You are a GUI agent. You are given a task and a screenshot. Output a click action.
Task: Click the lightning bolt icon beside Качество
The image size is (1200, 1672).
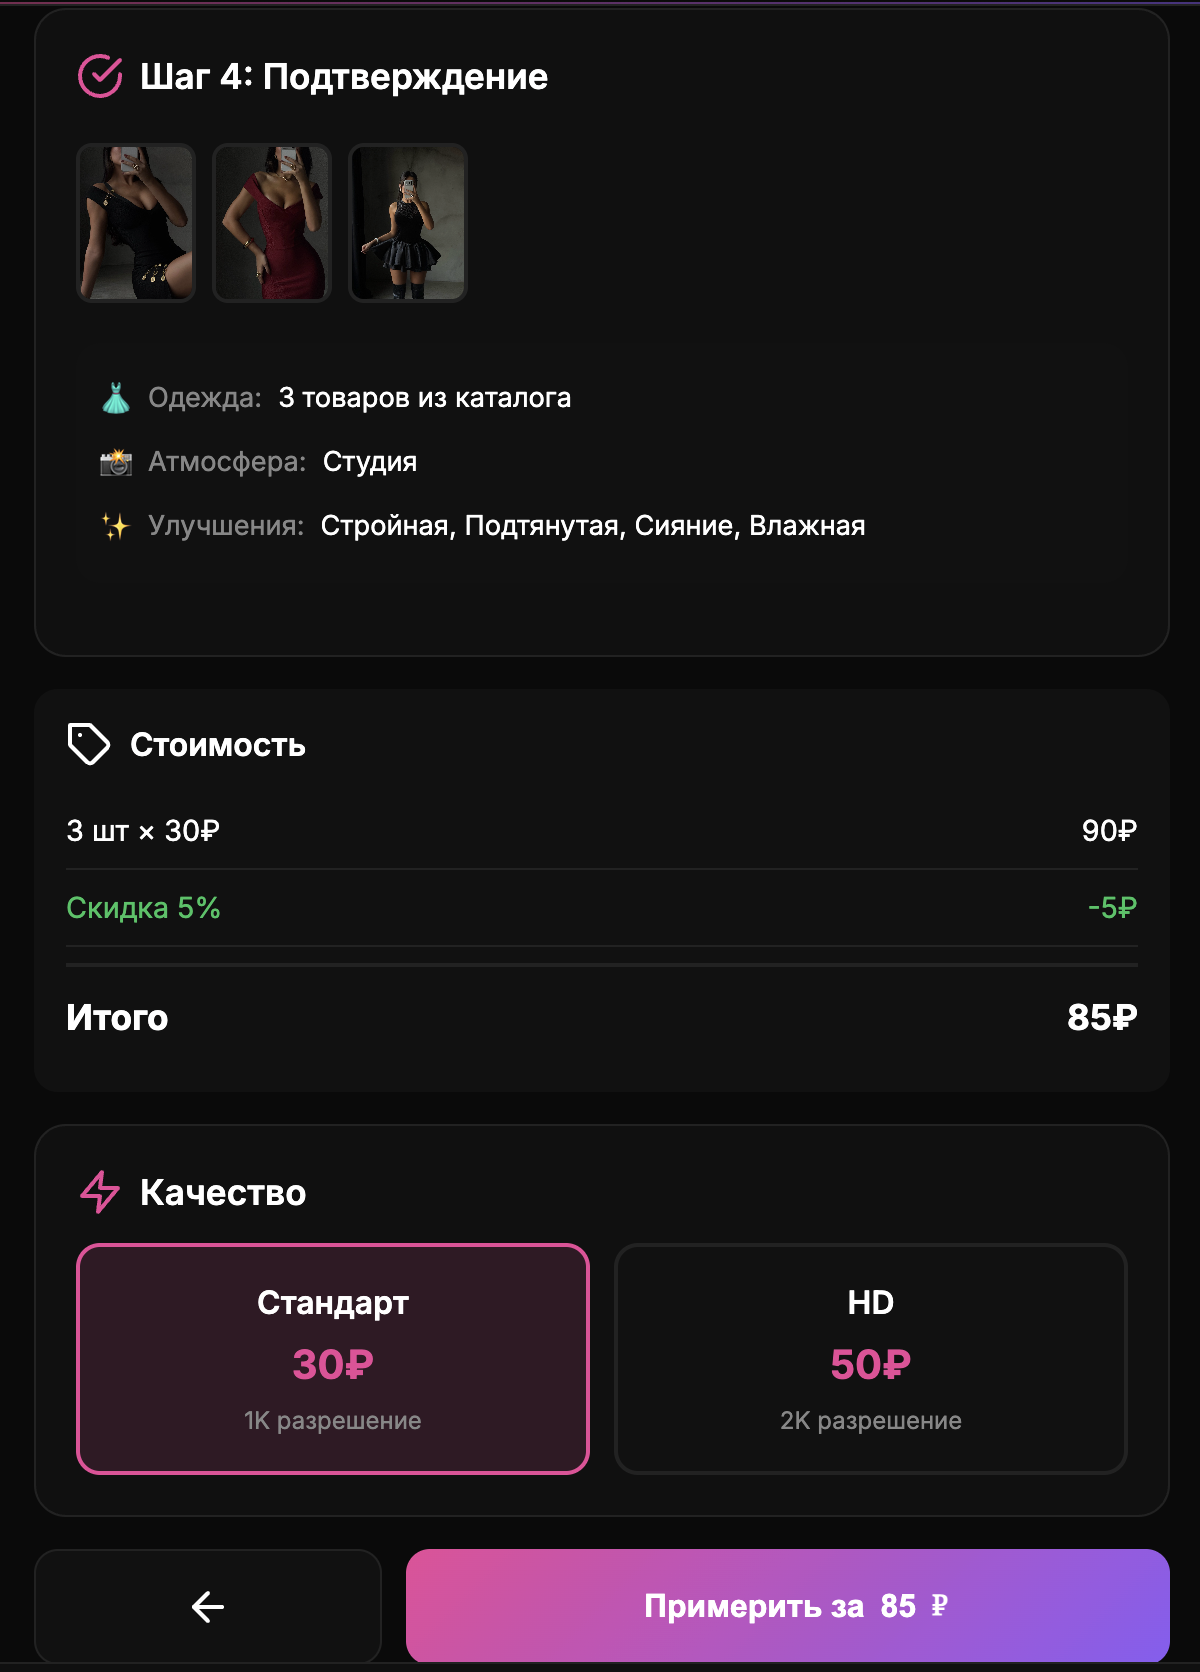point(100,1192)
